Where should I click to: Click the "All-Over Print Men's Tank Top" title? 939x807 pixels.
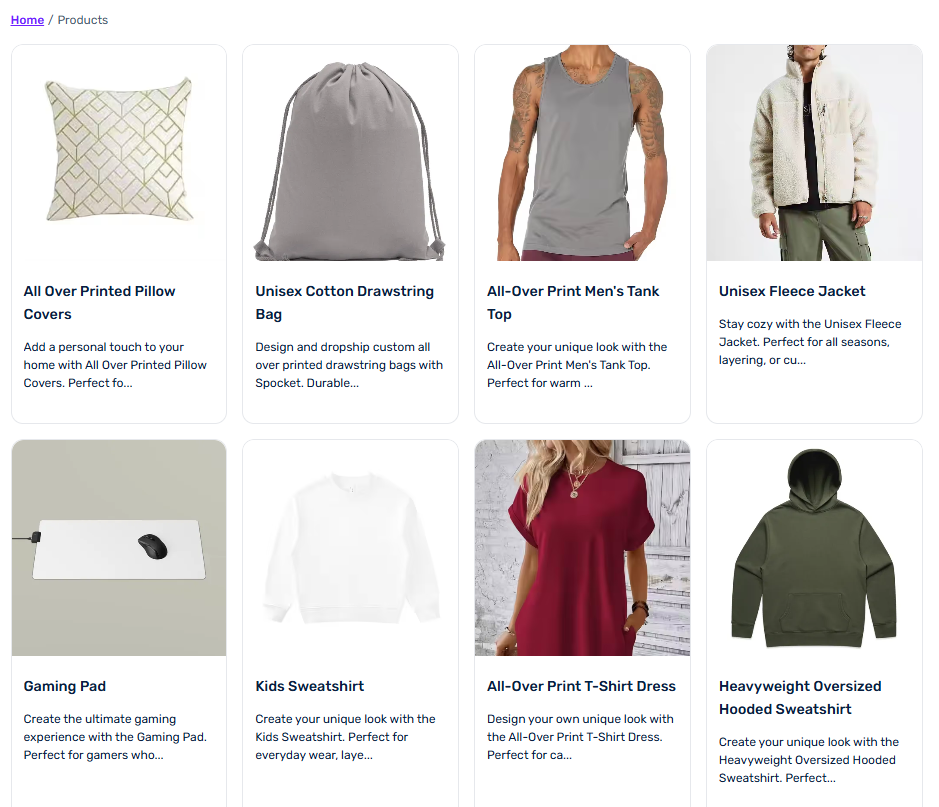pyautogui.click(x=573, y=302)
